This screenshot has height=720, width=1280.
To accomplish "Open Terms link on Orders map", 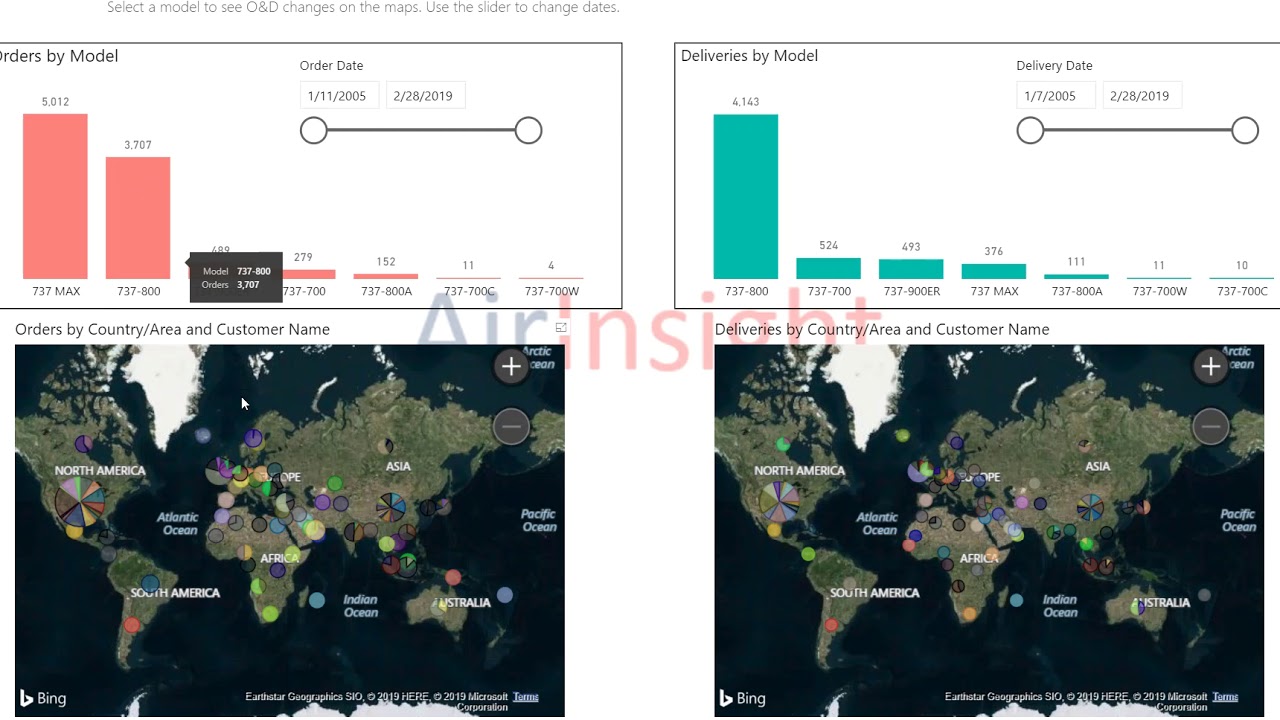I will tap(526, 697).
